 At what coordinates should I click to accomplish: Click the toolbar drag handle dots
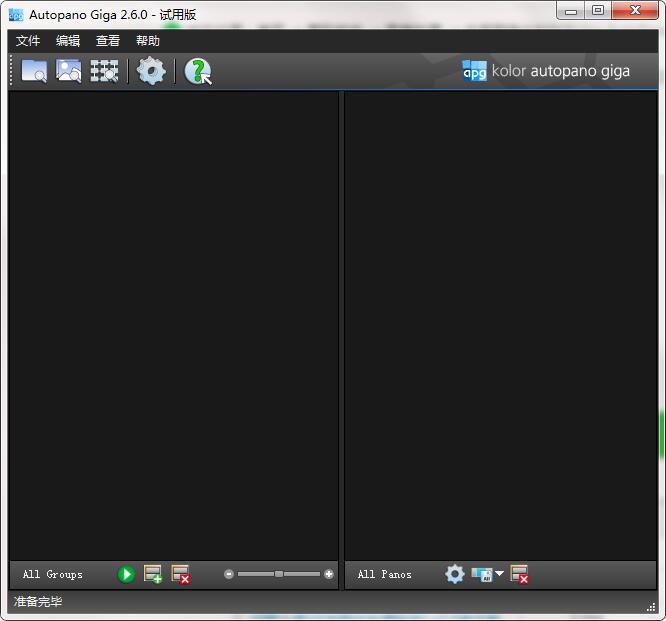coord(11,71)
